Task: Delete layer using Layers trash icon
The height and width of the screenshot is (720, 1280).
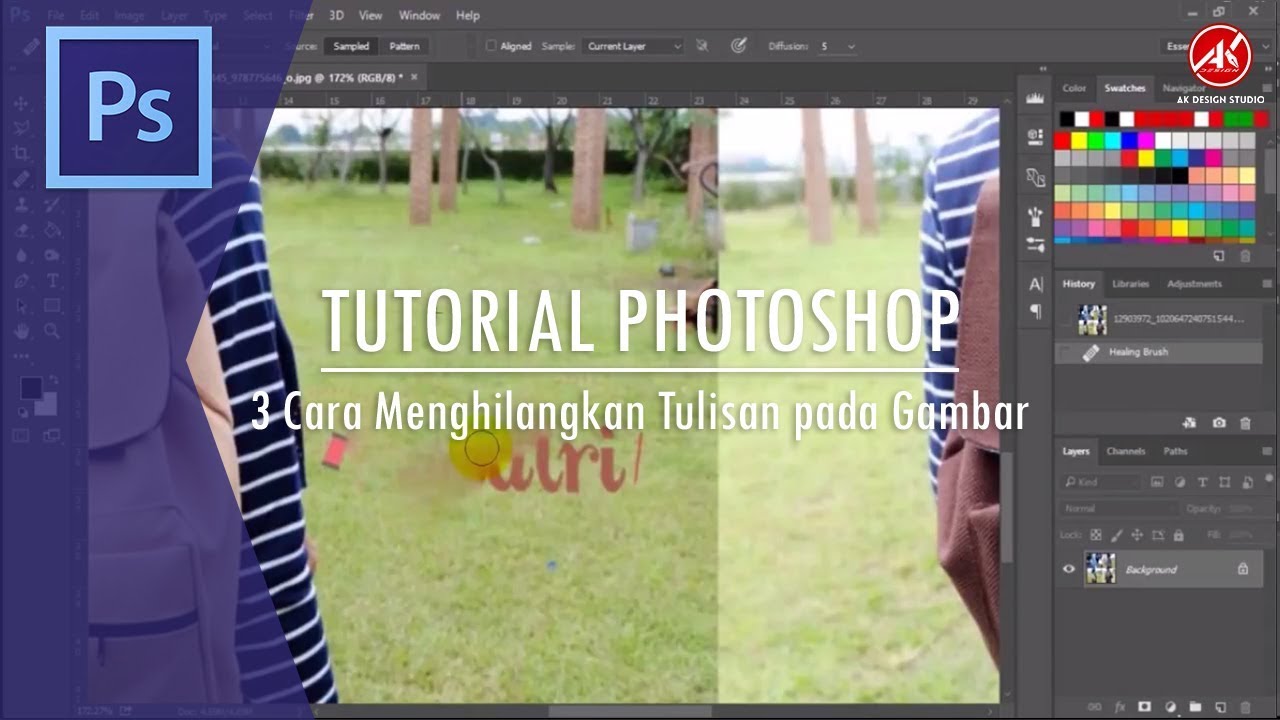Action: pyautogui.click(x=1245, y=706)
